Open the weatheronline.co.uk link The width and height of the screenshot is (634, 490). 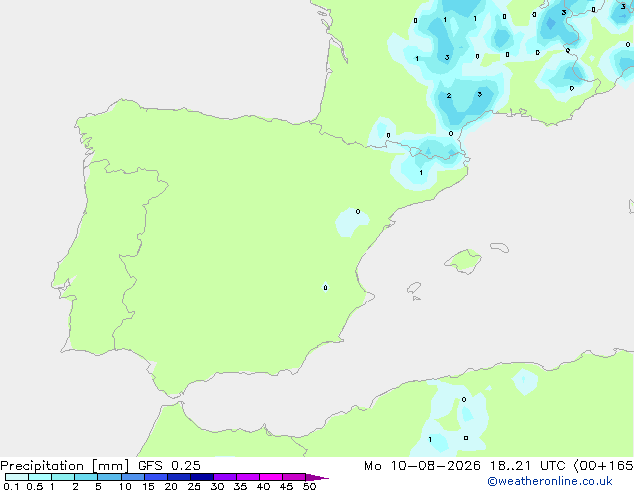point(550,481)
